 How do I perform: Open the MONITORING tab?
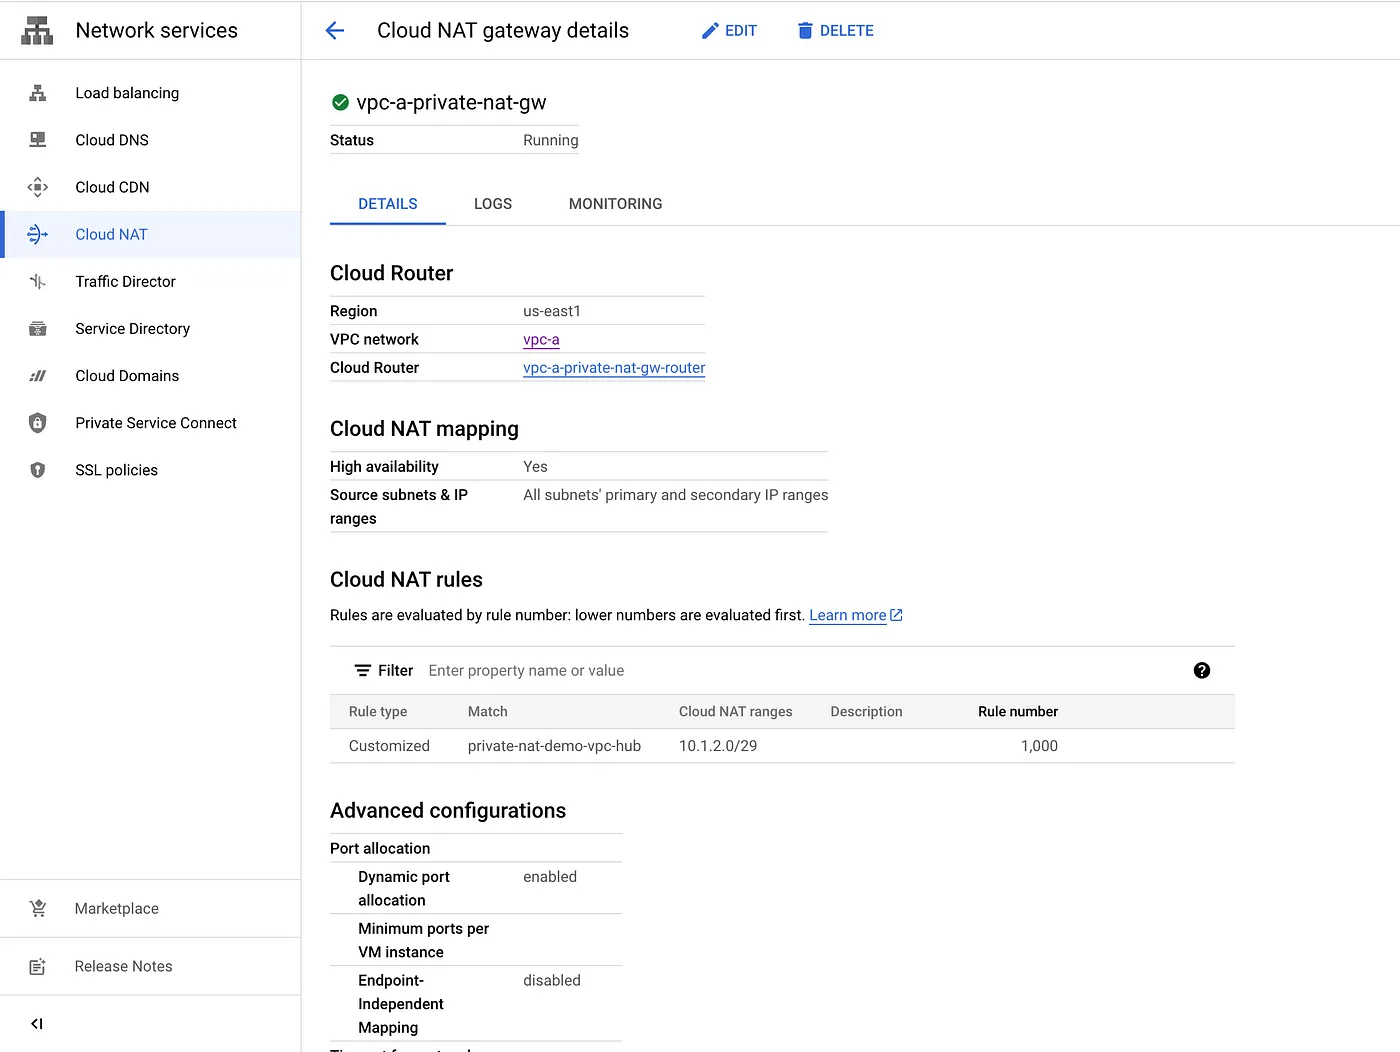click(615, 204)
